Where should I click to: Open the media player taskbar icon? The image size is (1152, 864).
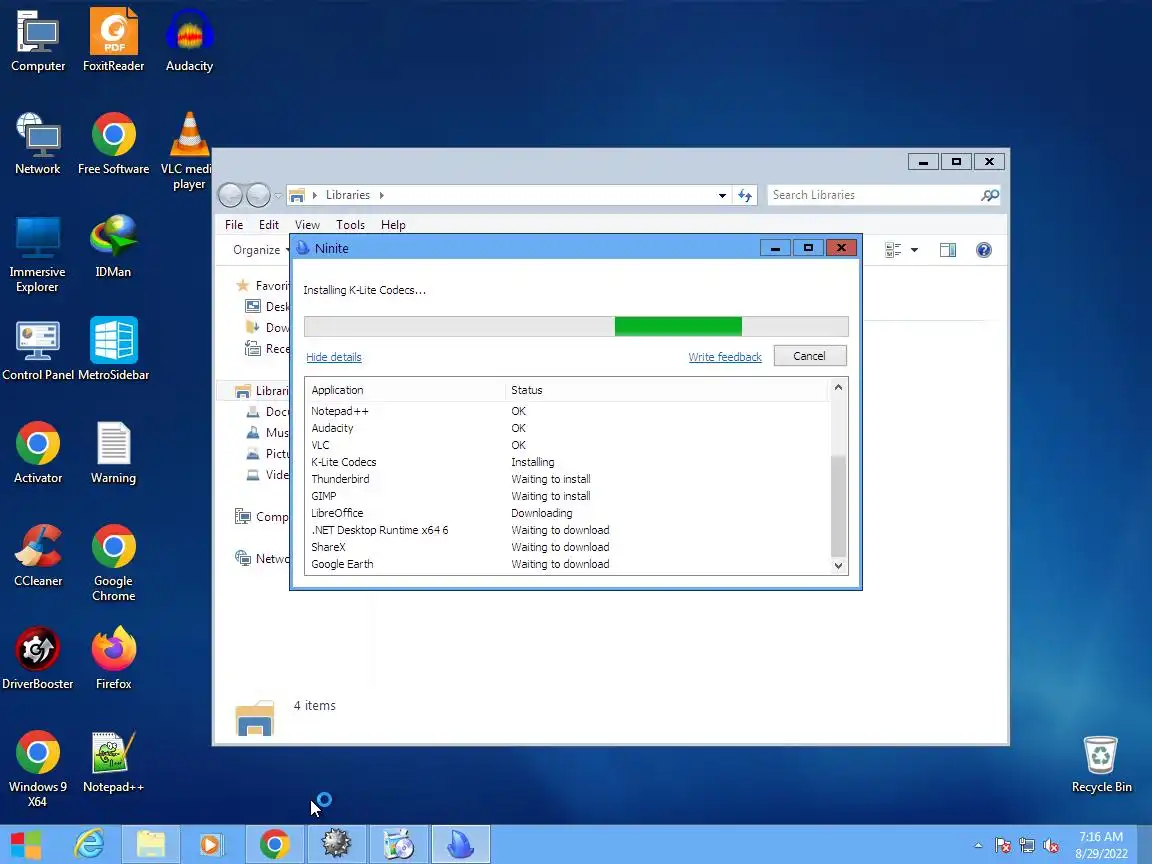pyautogui.click(x=212, y=845)
